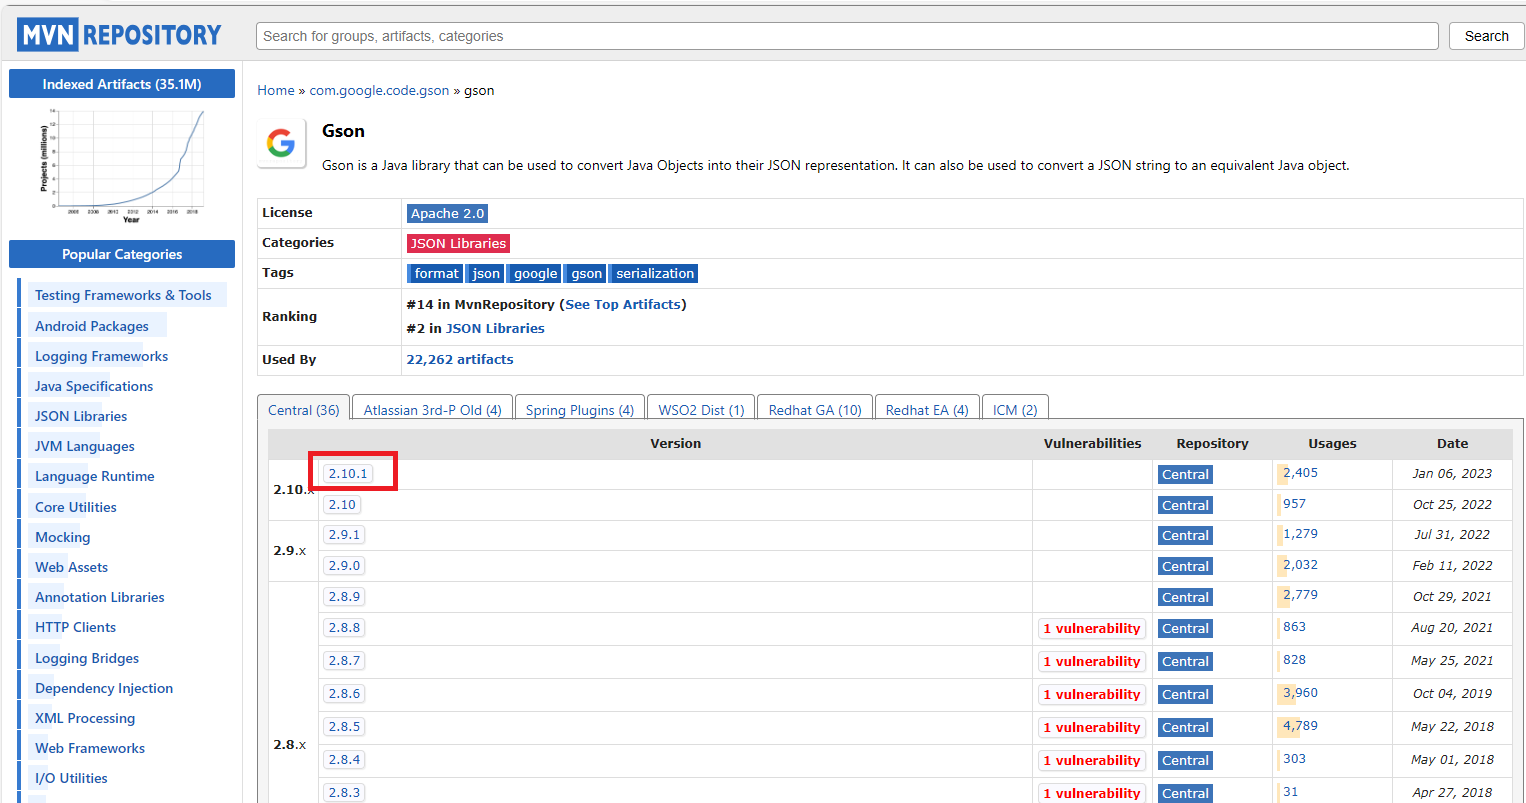View 1 vulnerability for version 2.8.6
Image resolution: width=1526 pixels, height=803 pixels.
(1092, 694)
